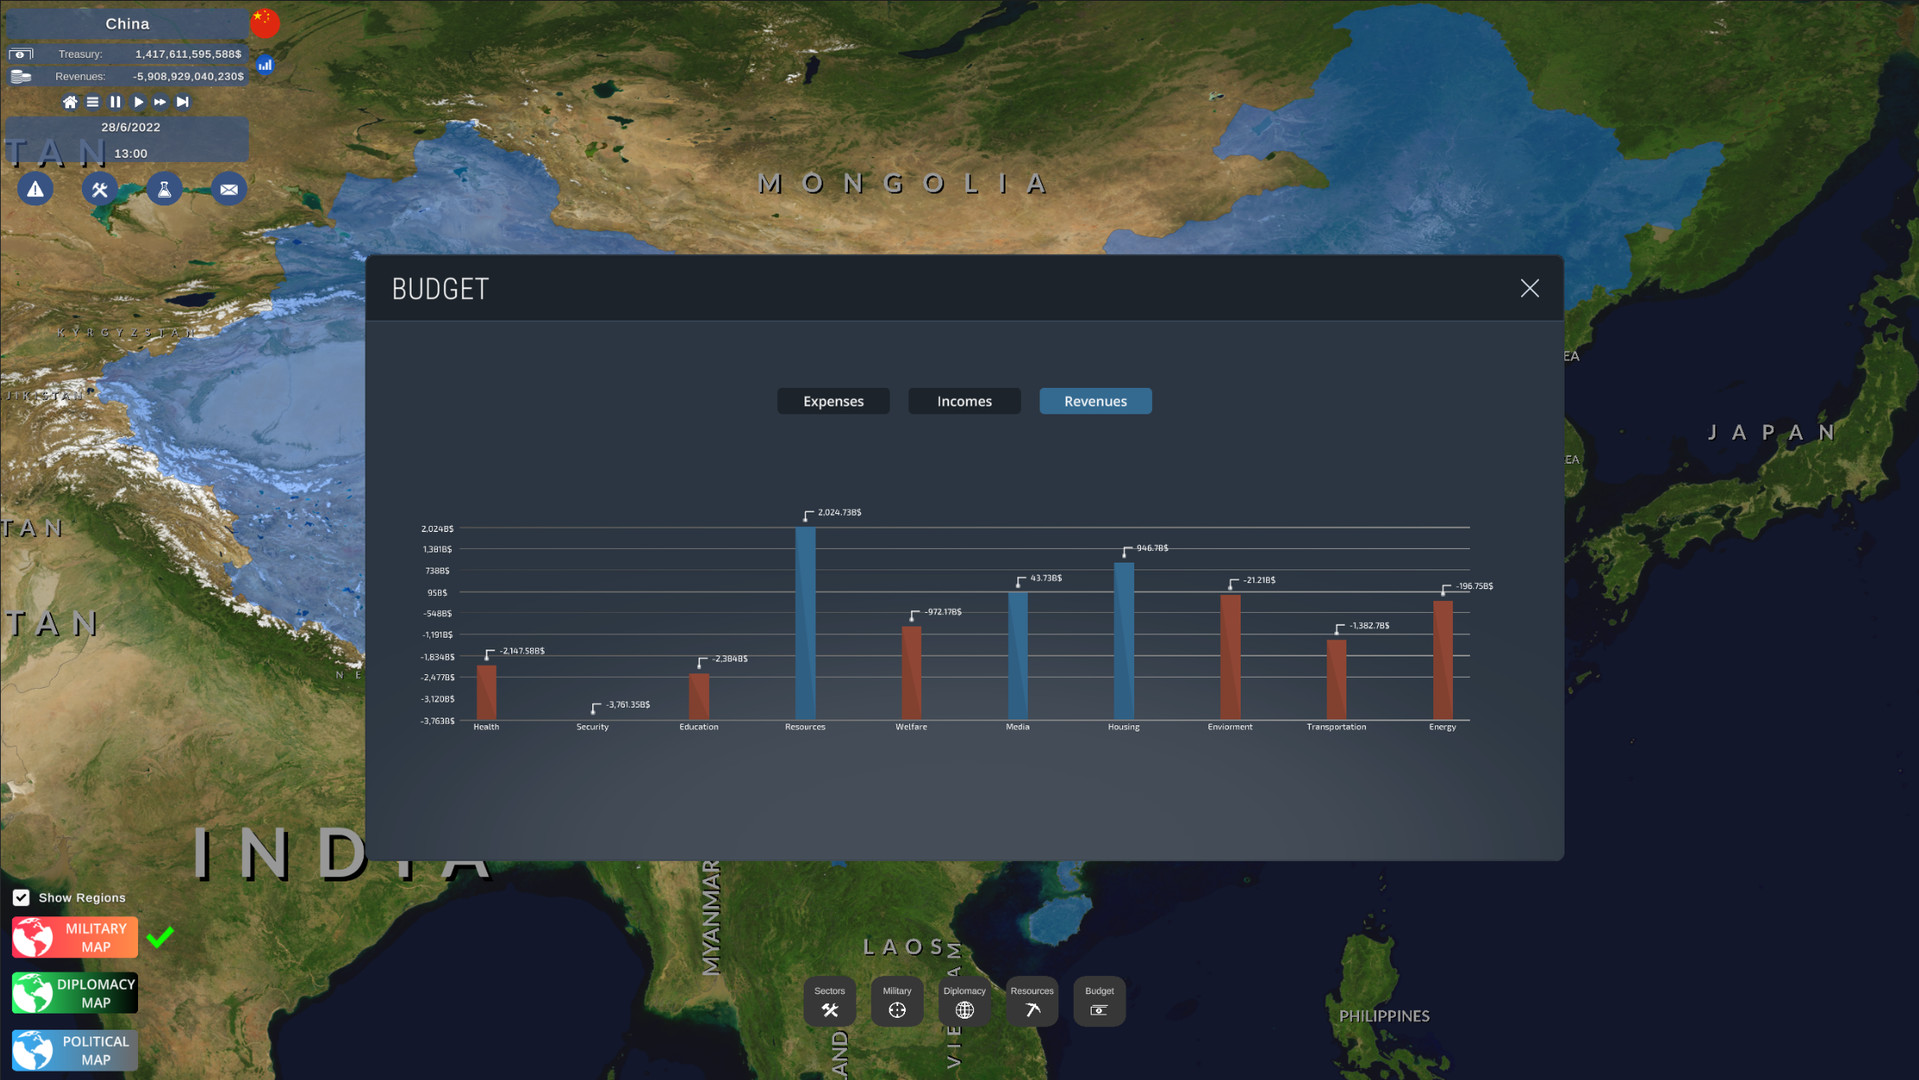The height and width of the screenshot is (1080, 1919).
Task: Open the hamburger menu icon
Action: [93, 102]
